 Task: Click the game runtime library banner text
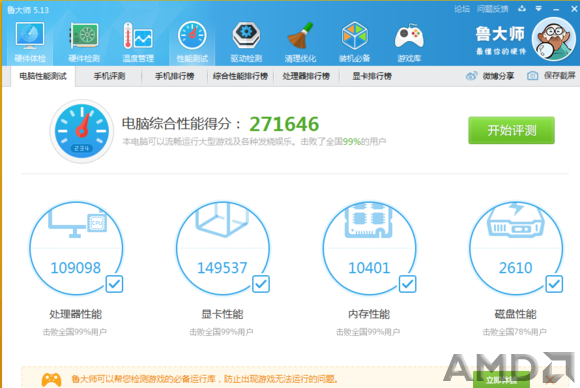pyautogui.click(x=205, y=379)
